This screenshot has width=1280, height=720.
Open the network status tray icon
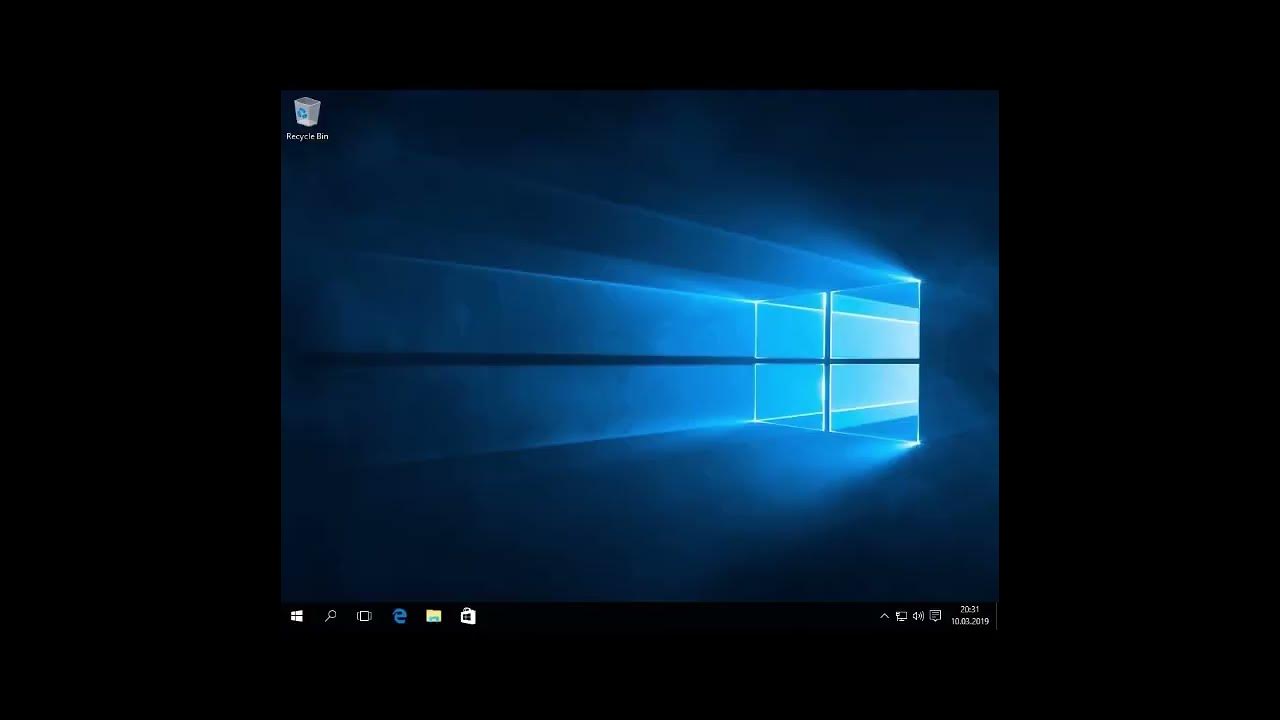[901, 617]
